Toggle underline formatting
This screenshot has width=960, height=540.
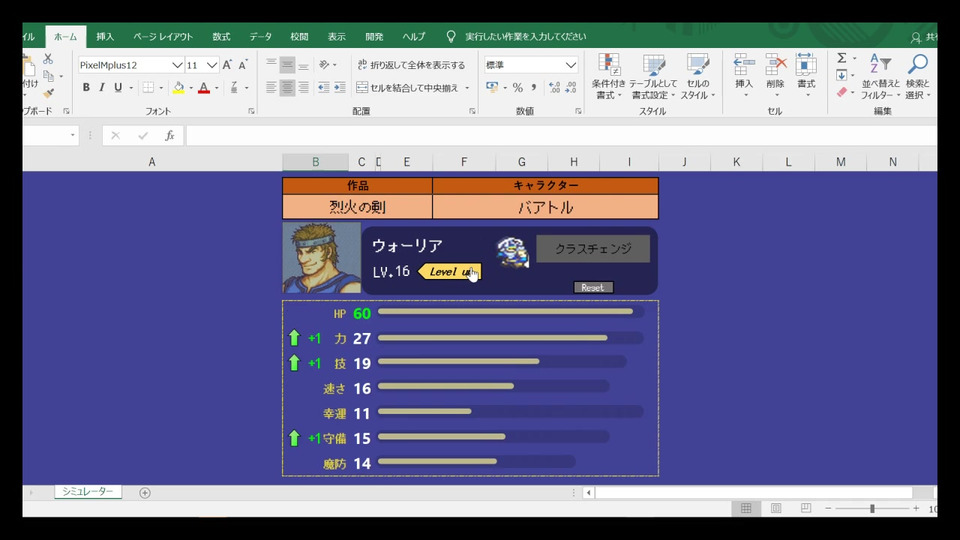click(118, 88)
